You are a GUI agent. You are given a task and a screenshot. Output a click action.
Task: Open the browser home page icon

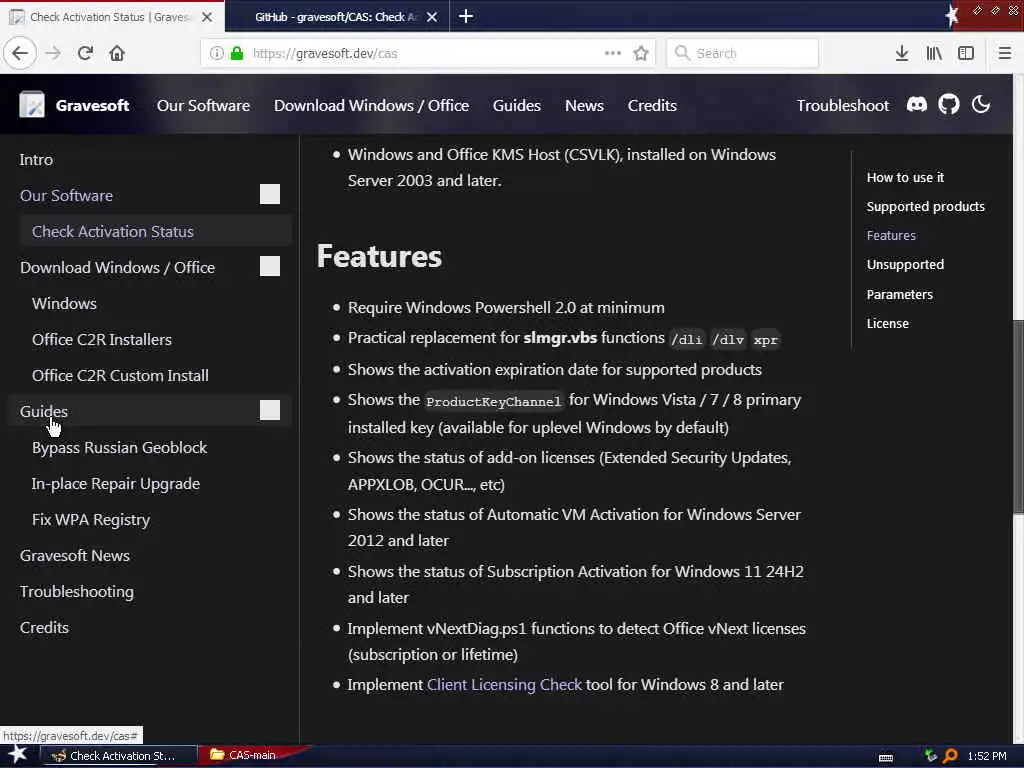117,53
